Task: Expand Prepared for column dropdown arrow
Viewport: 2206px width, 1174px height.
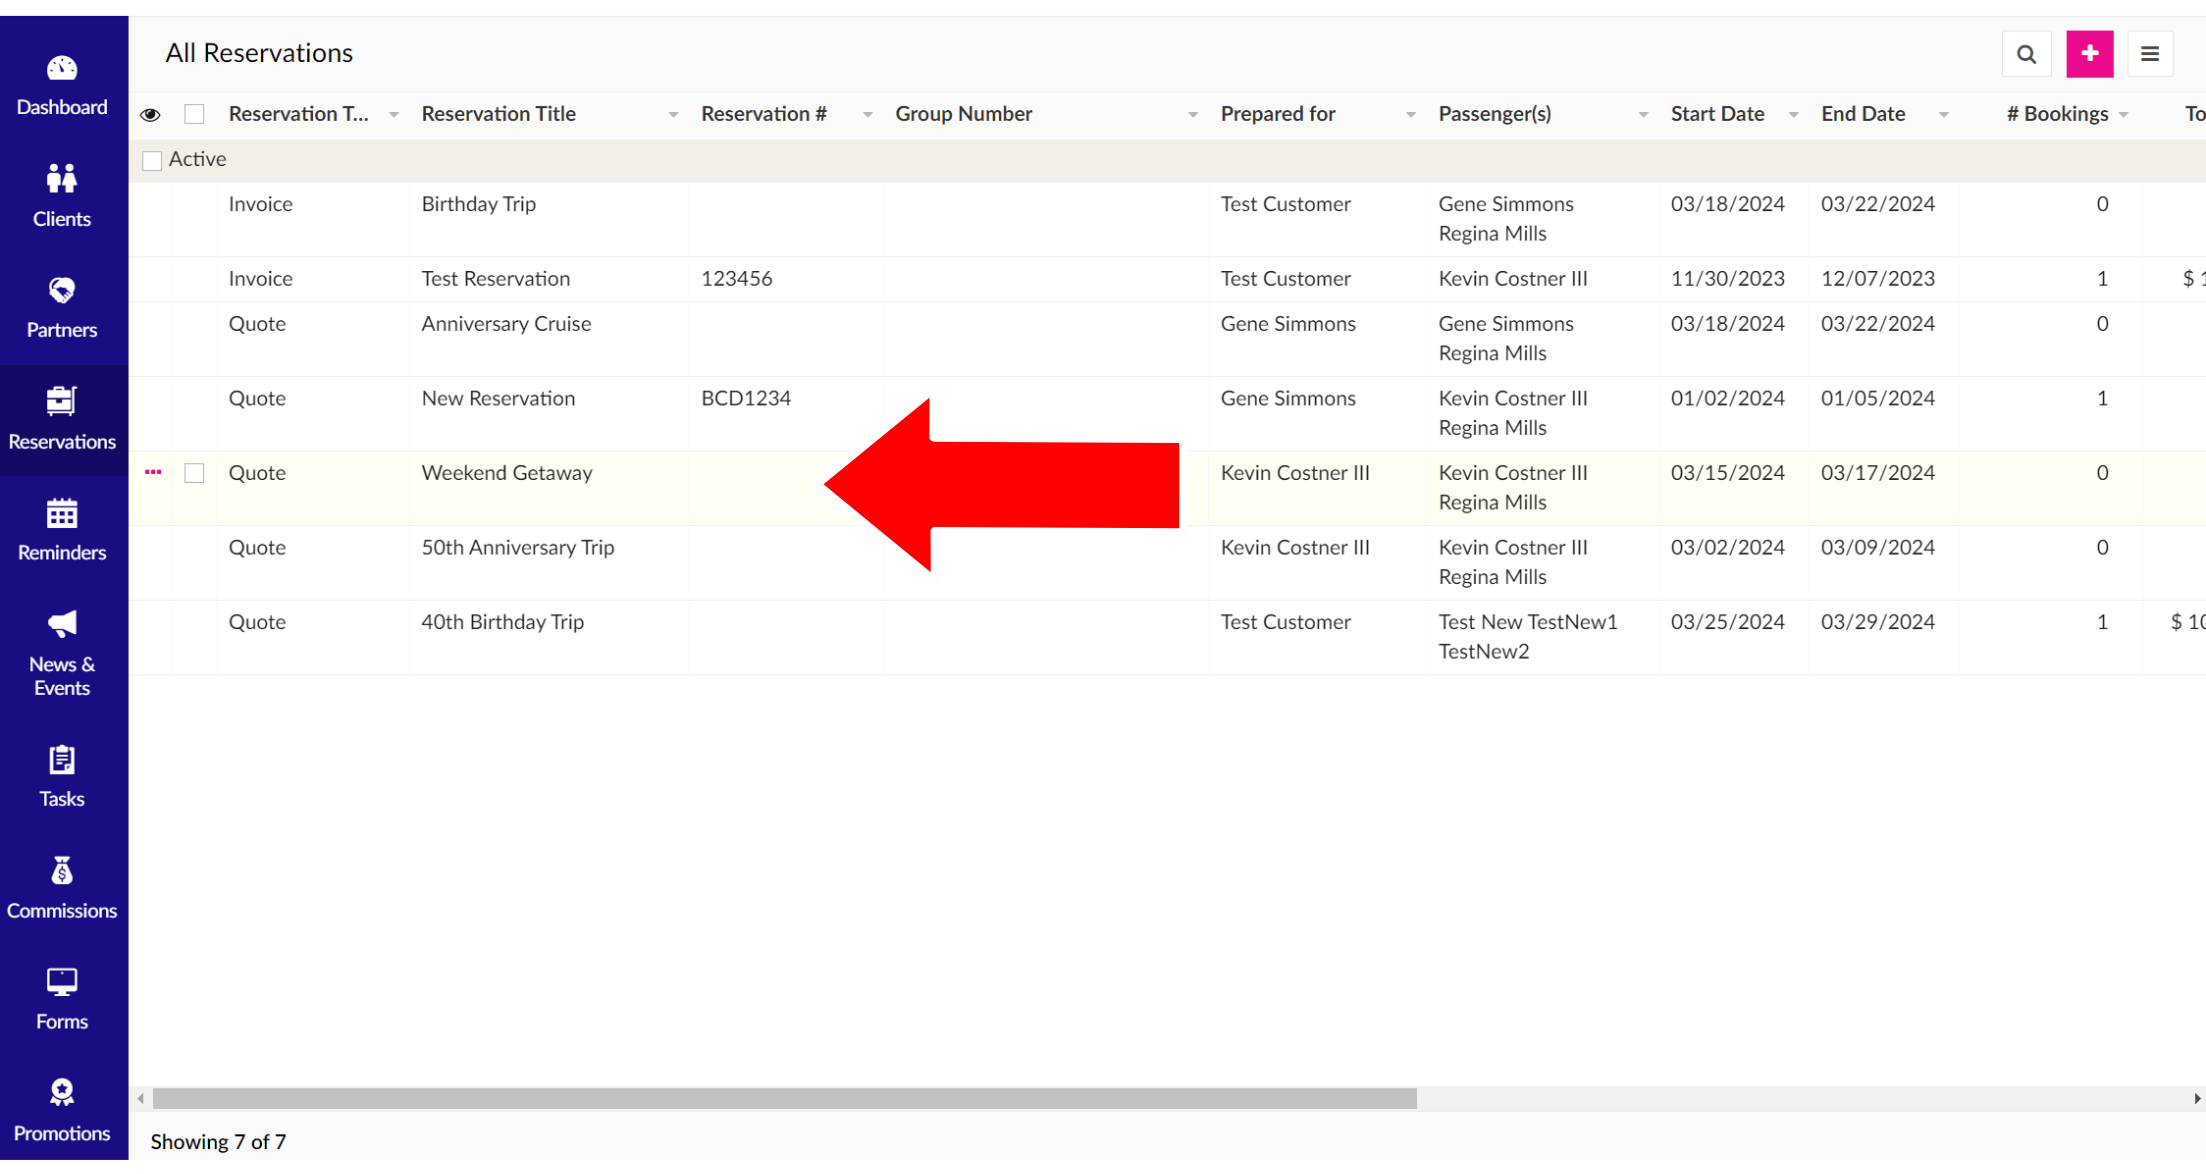Action: [1410, 115]
